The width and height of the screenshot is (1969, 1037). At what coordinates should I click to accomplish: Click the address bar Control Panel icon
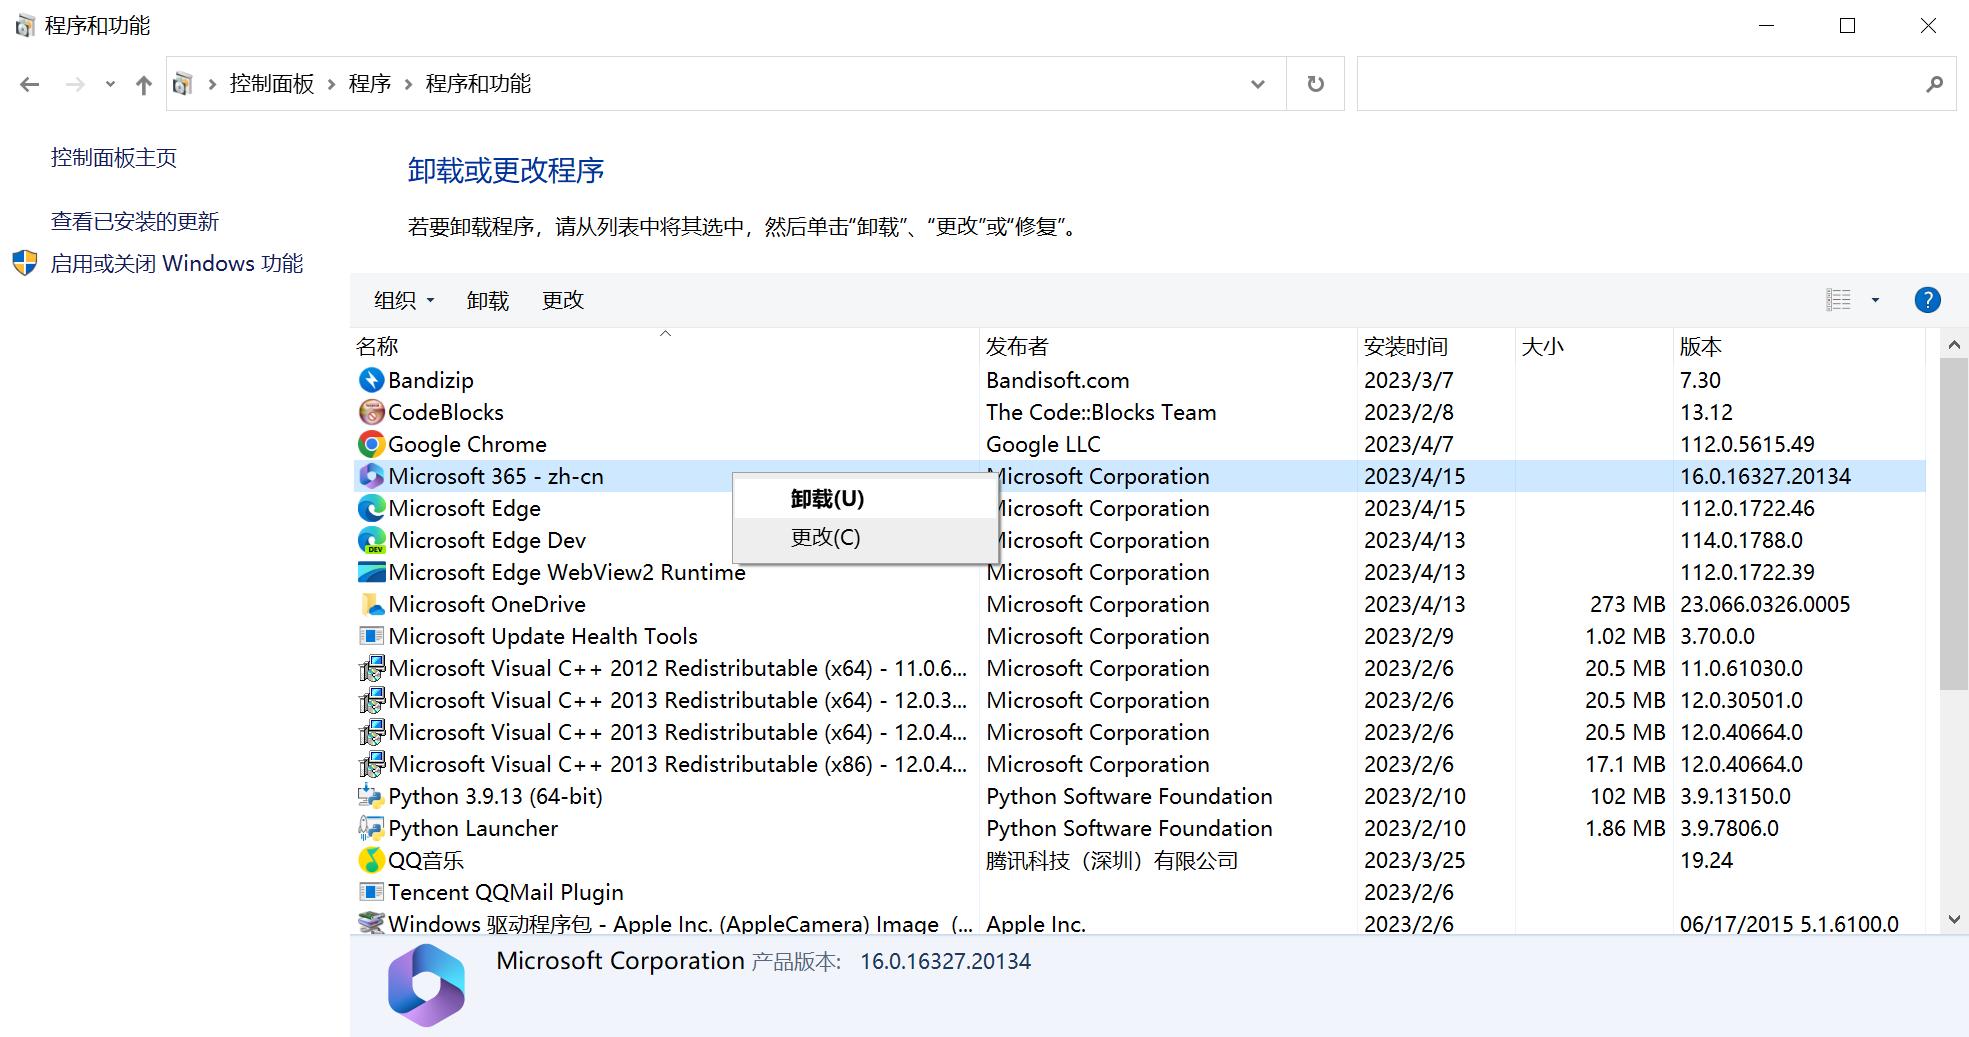pos(183,84)
